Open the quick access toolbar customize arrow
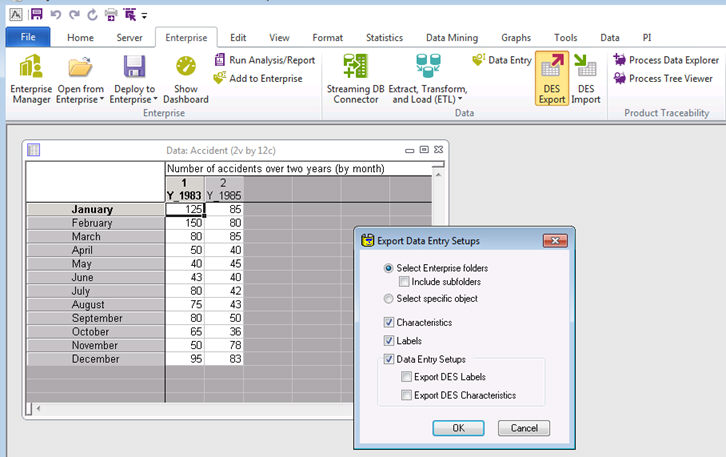726x457 pixels. tap(144, 16)
